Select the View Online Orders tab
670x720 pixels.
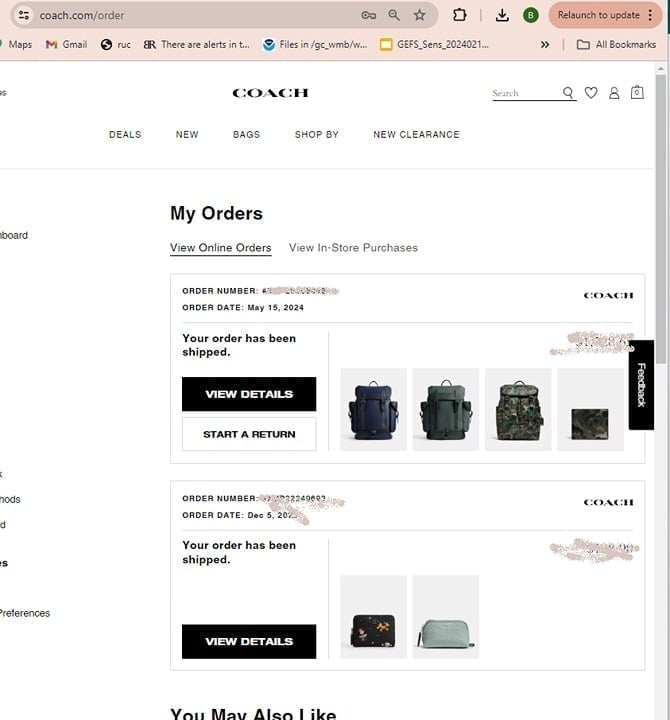tap(220, 248)
